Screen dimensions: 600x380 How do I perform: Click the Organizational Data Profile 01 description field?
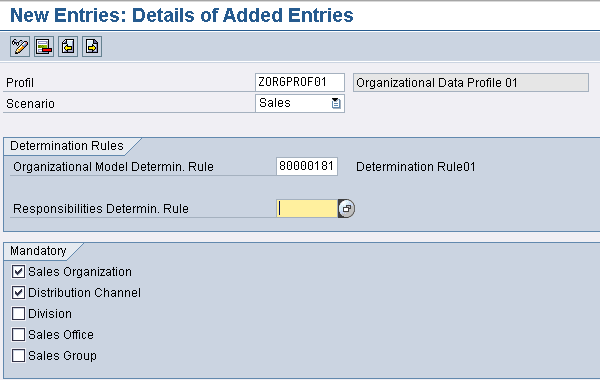click(471, 83)
